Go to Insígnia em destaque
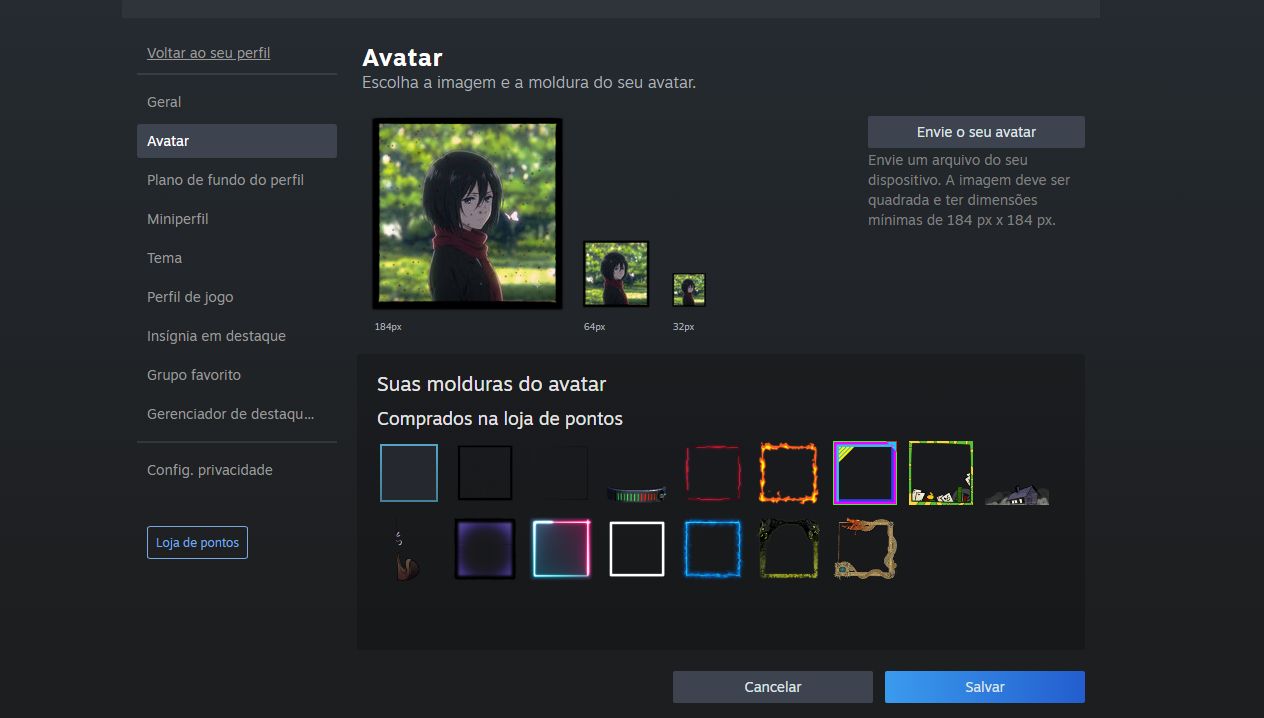 coord(237,336)
